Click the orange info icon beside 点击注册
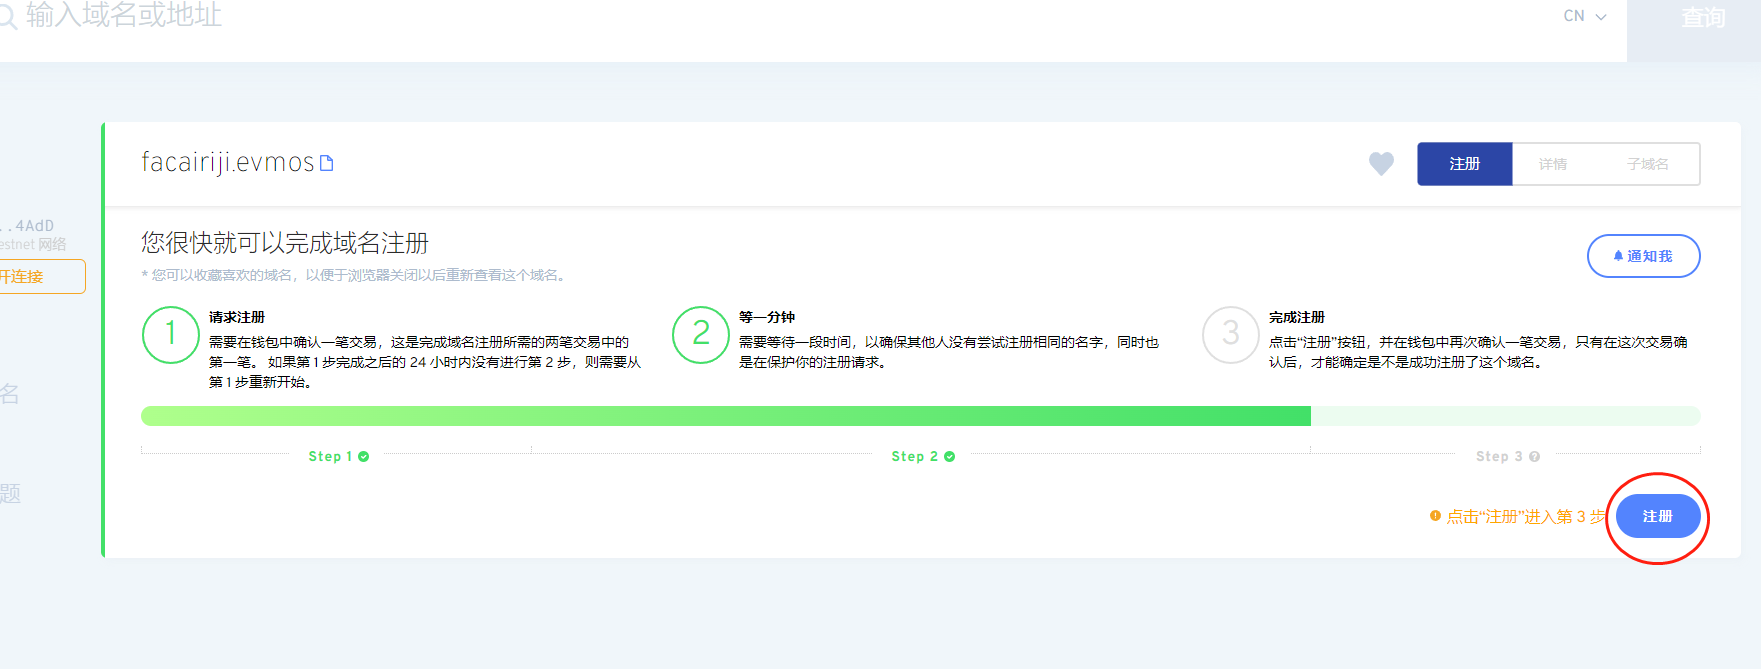The height and width of the screenshot is (669, 1761). (1435, 516)
